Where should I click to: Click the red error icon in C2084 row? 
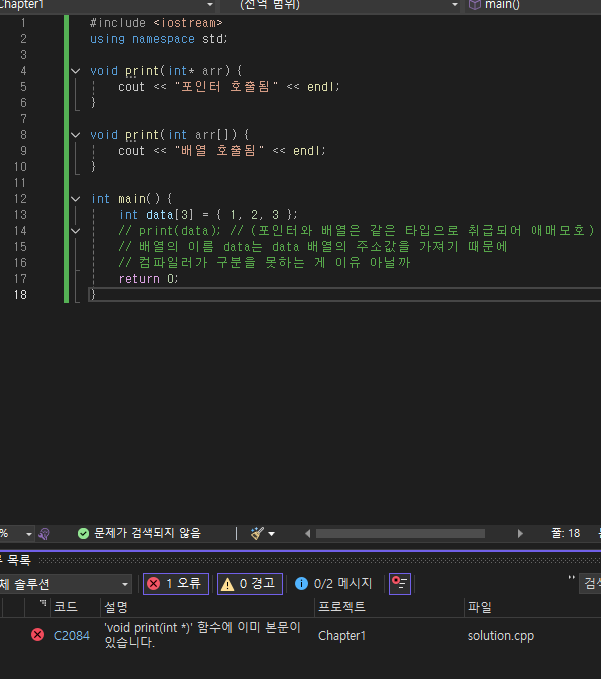(x=38, y=635)
